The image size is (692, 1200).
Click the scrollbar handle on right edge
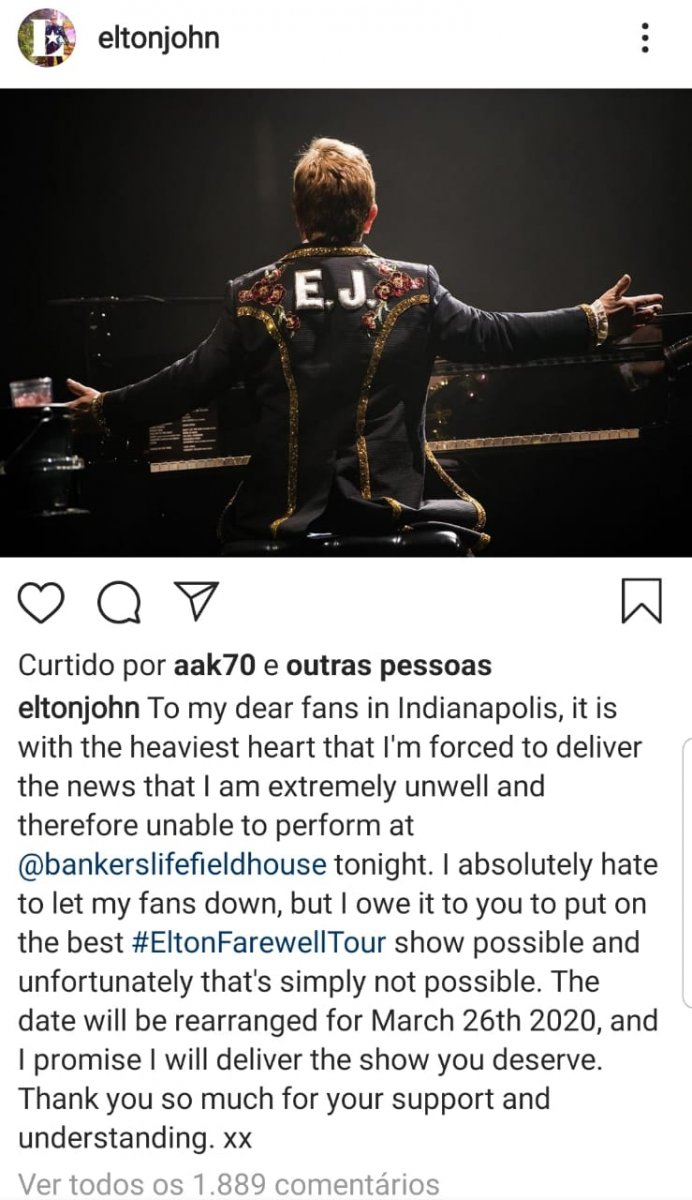[x=688, y=872]
